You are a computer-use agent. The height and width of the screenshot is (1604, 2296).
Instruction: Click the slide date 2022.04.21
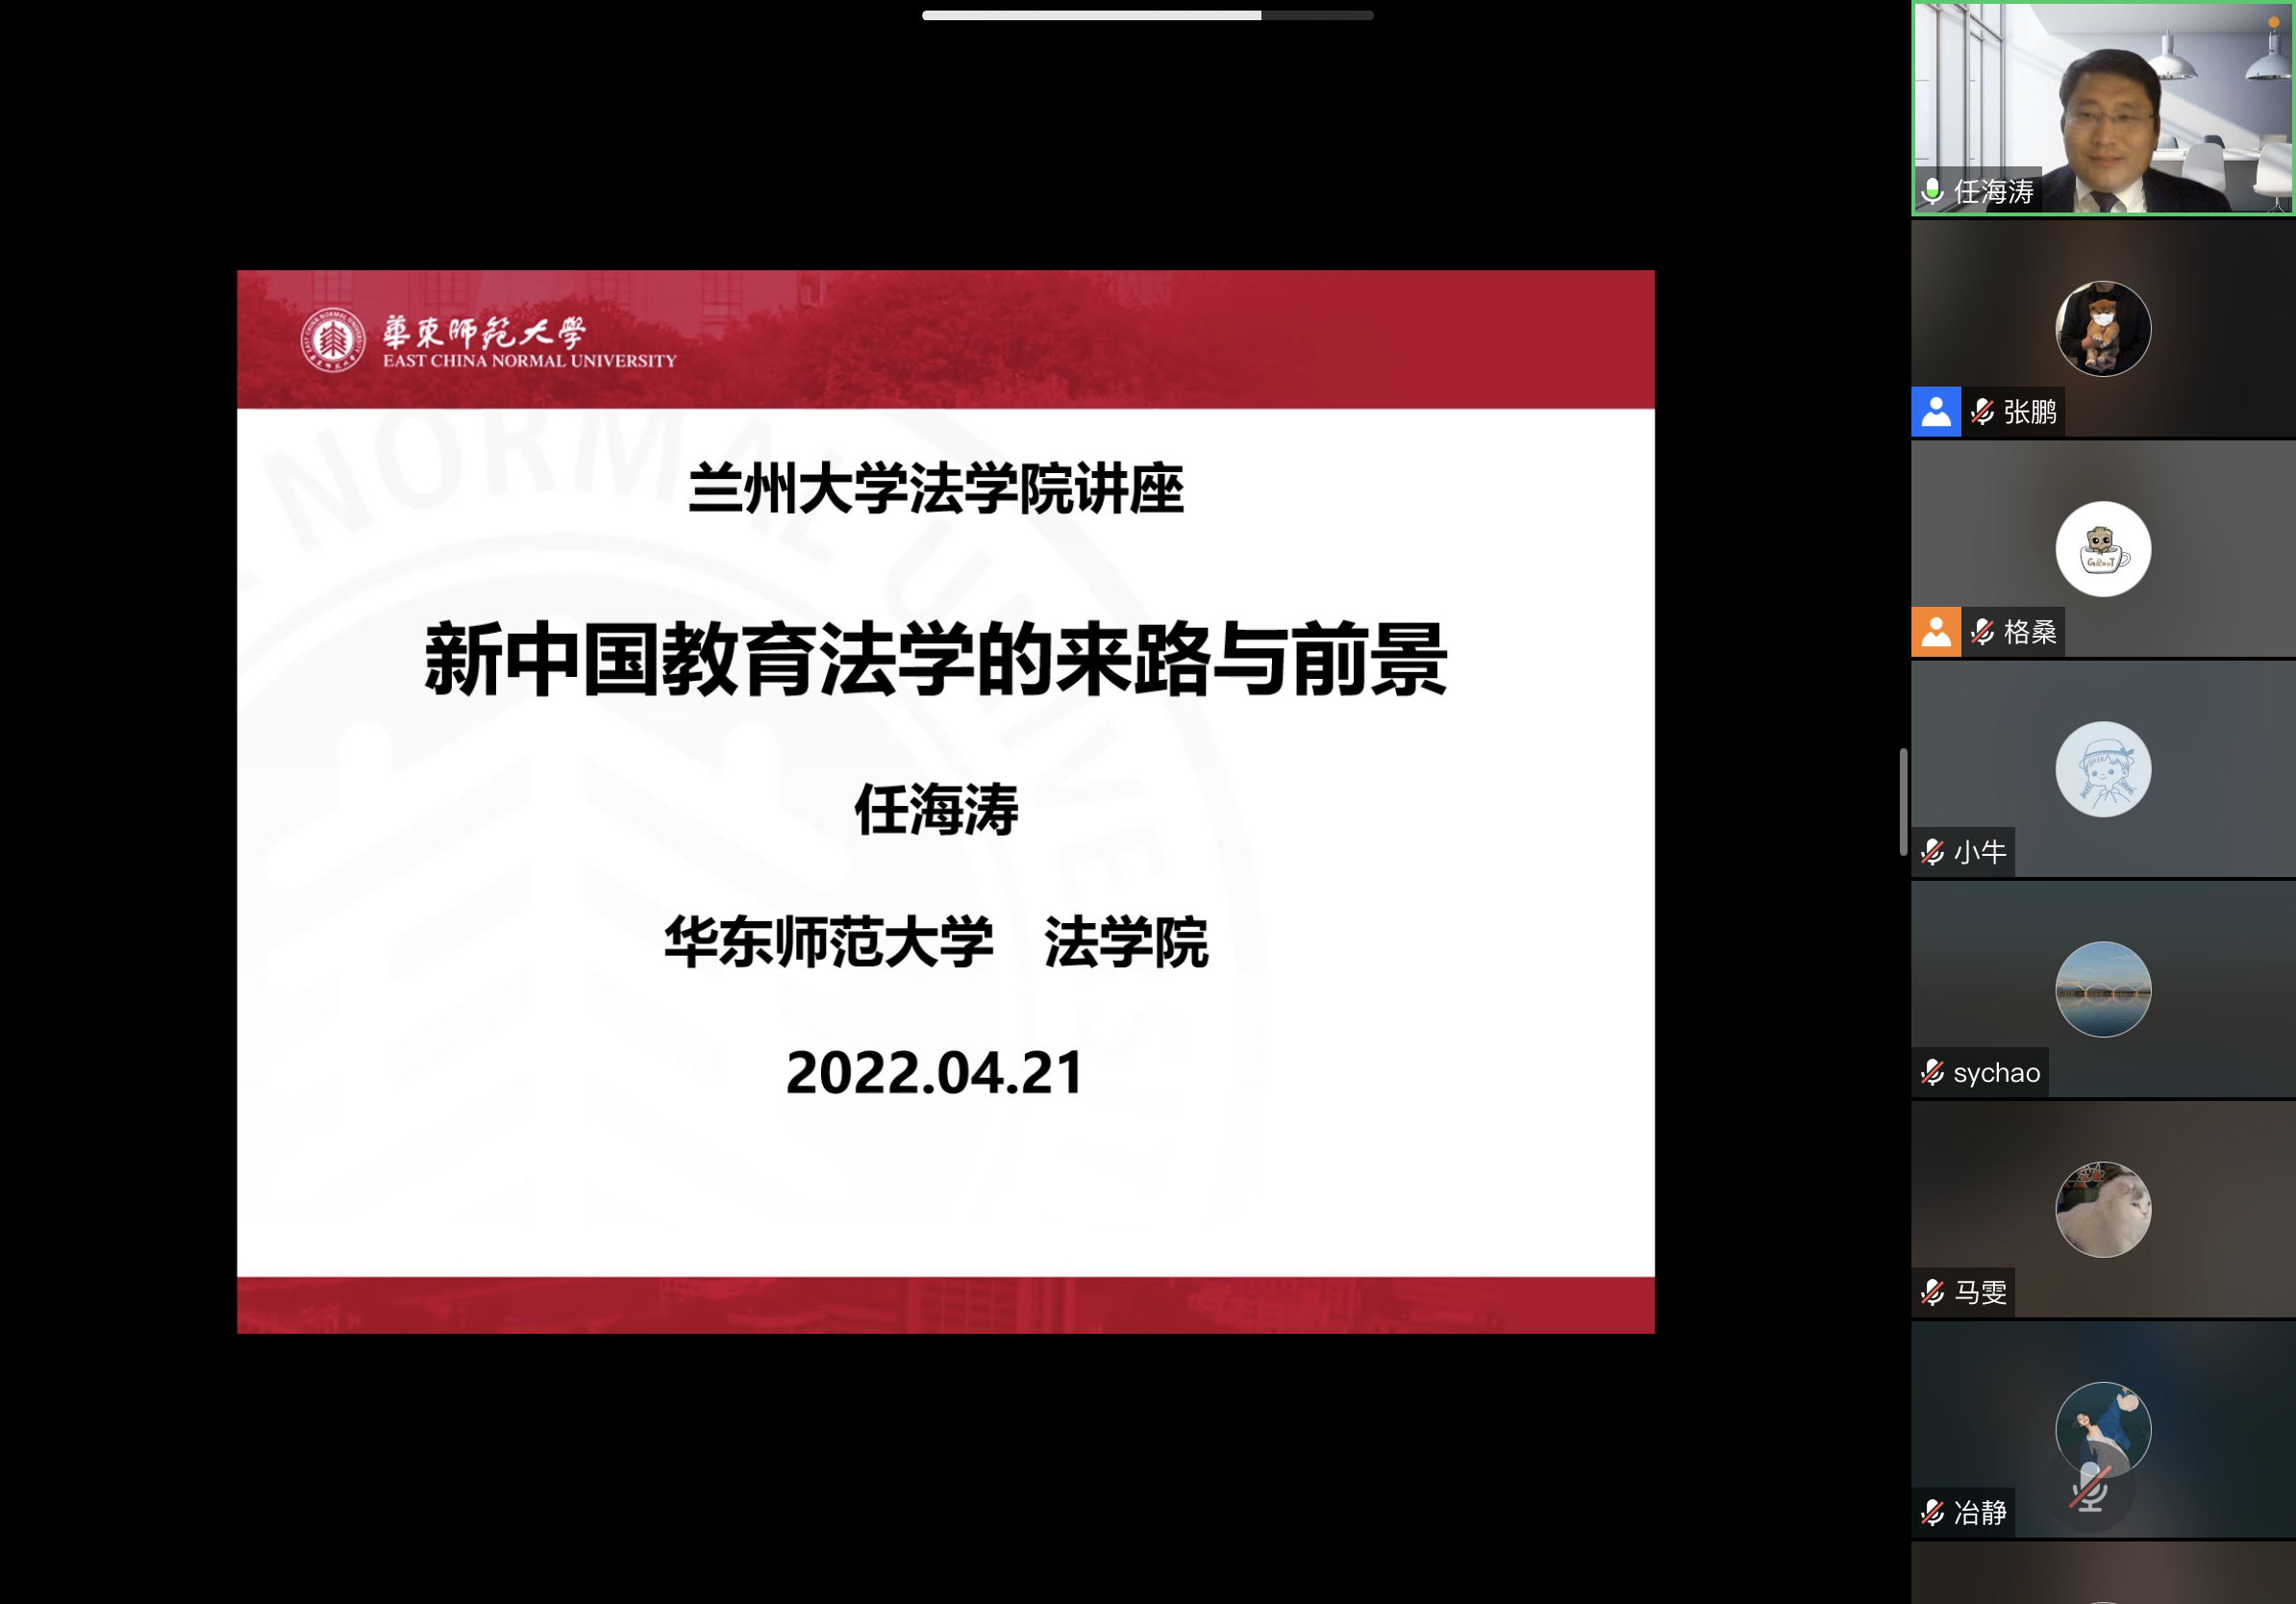tap(935, 1073)
